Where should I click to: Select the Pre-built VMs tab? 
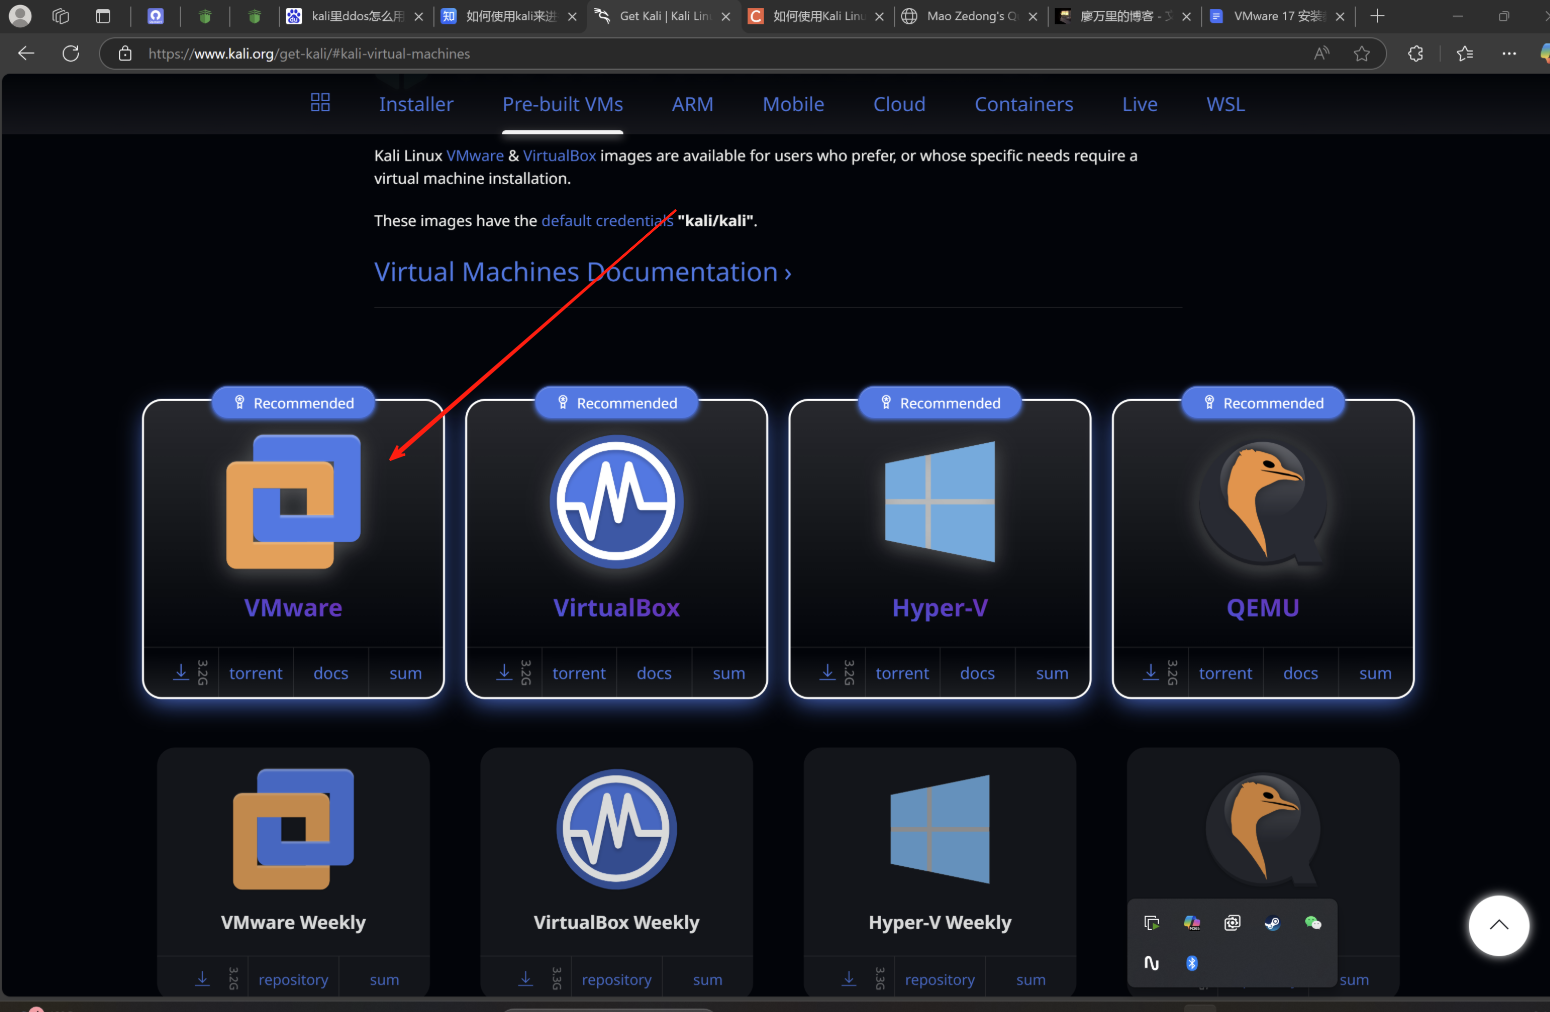pos(563,104)
